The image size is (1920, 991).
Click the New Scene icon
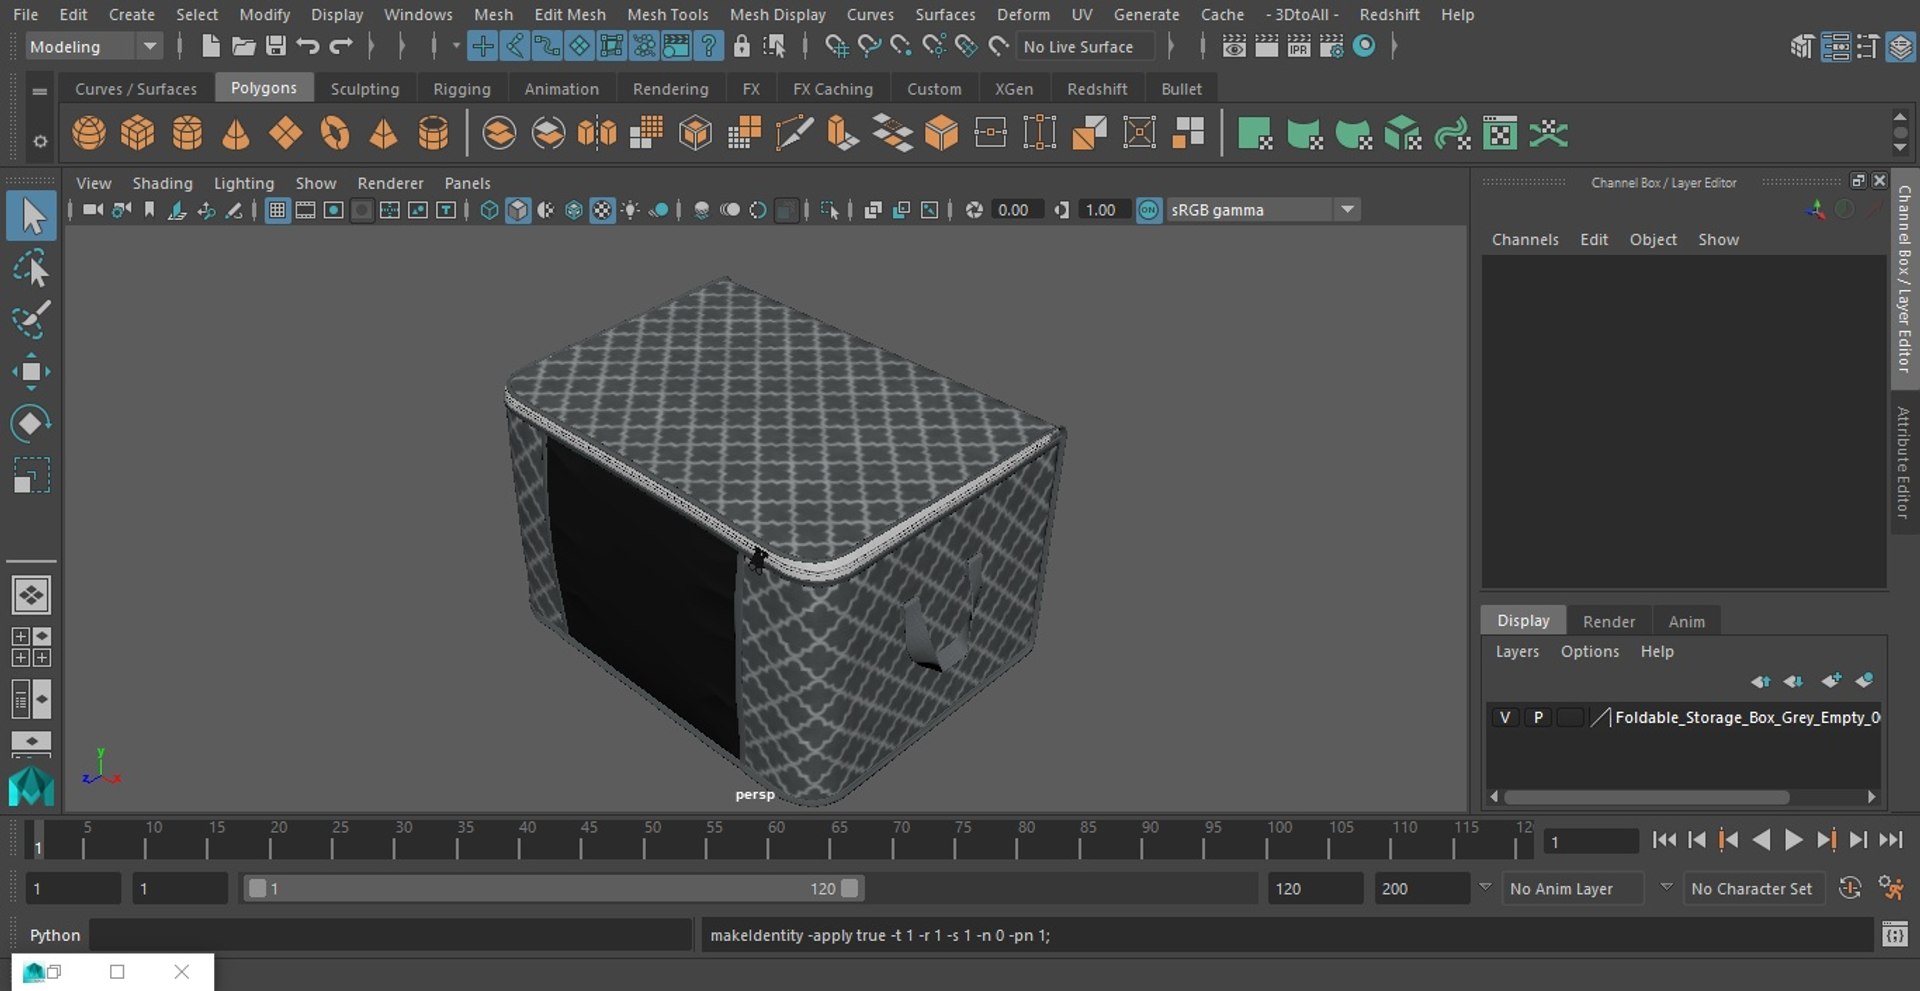(210, 46)
